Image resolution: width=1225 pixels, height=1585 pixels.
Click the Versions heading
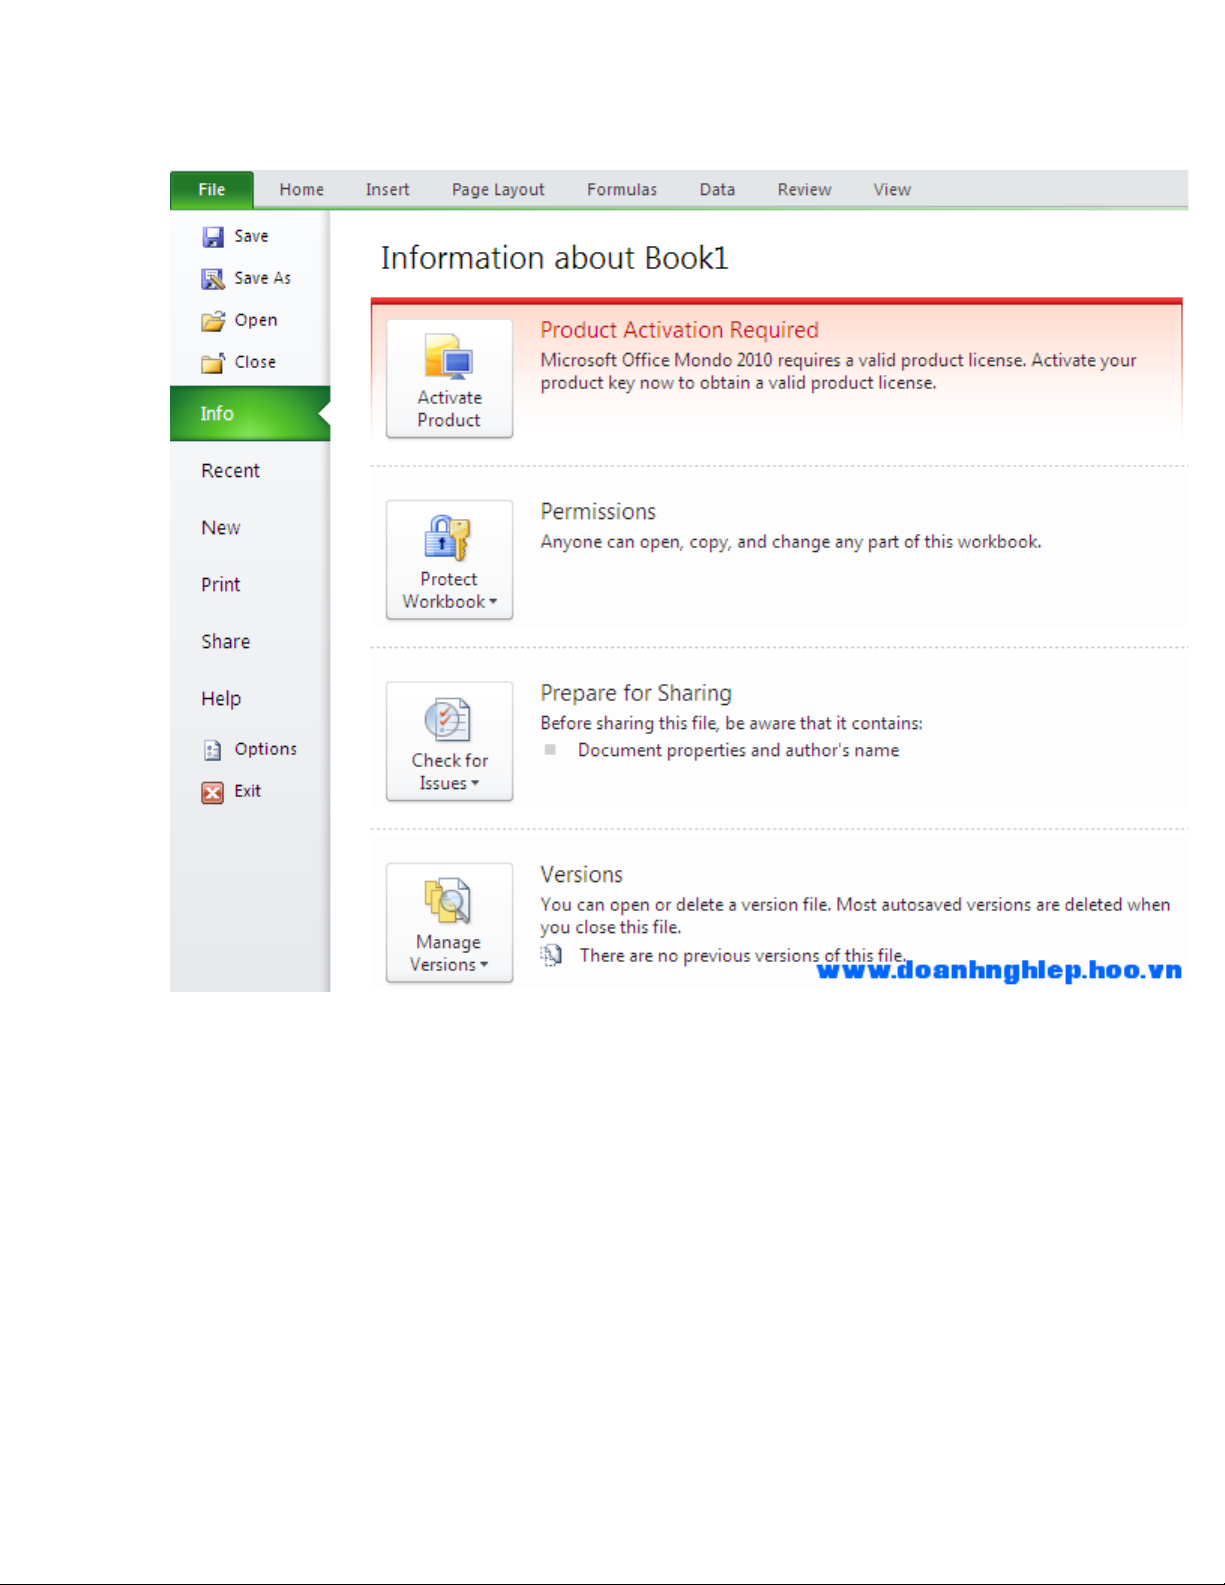tap(581, 875)
